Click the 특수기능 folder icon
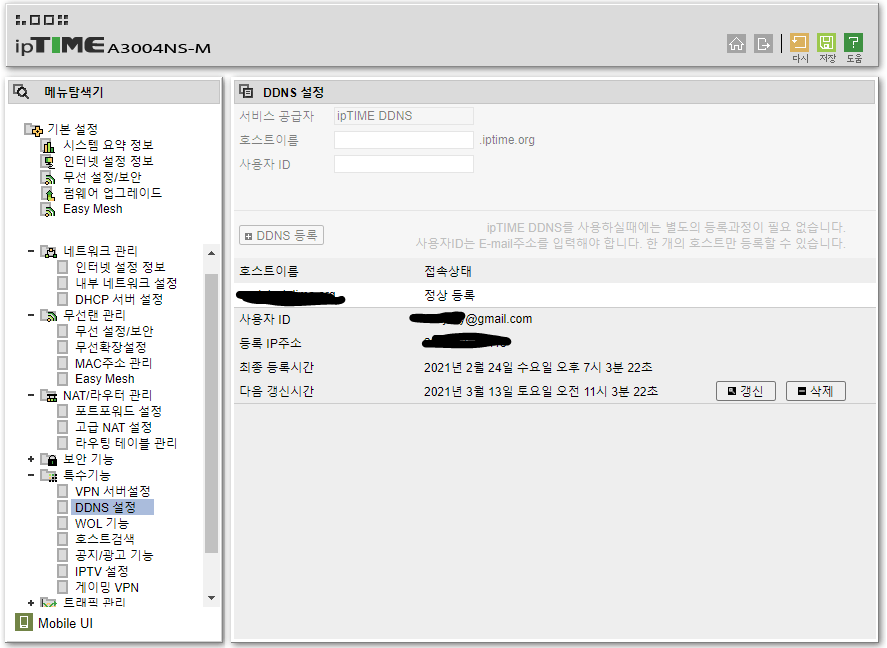This screenshot has height=648, width=887. coord(49,476)
